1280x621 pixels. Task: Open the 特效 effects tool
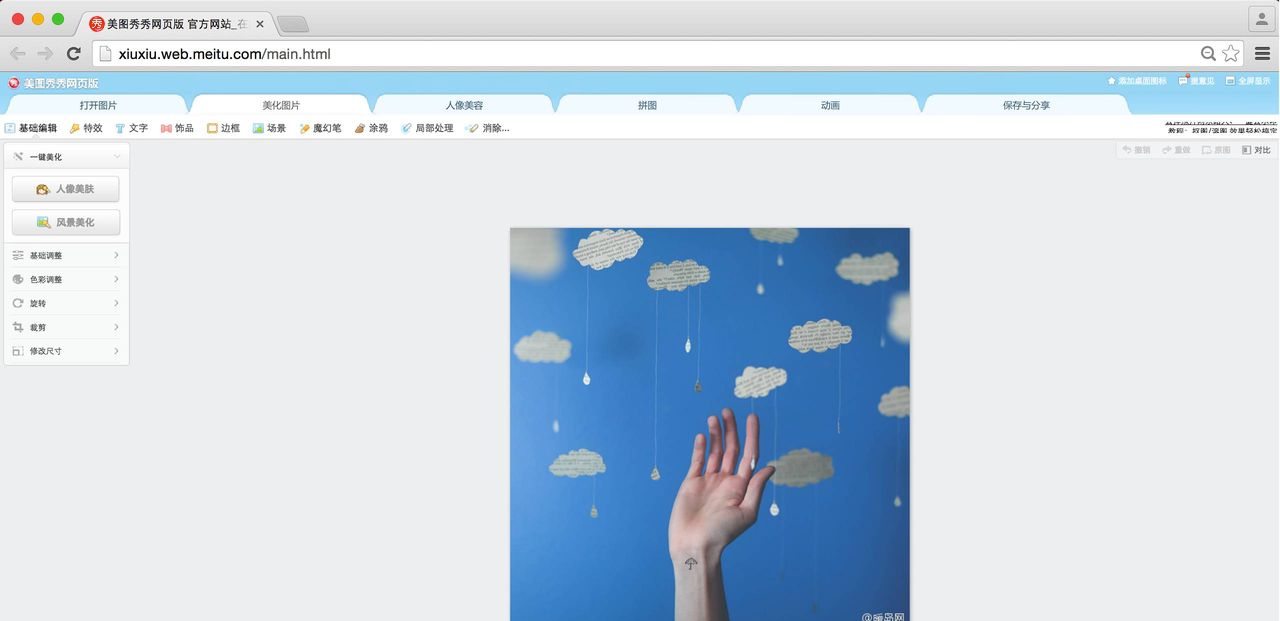(86, 128)
